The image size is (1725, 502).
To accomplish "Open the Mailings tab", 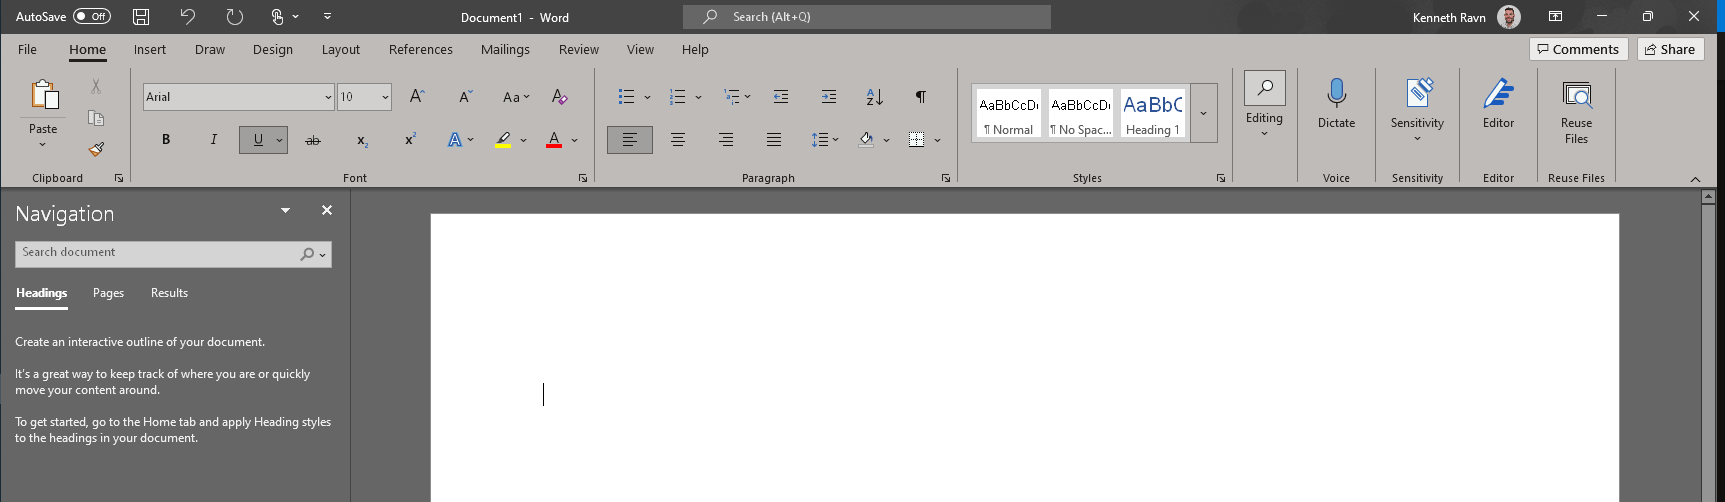I will 505,49.
